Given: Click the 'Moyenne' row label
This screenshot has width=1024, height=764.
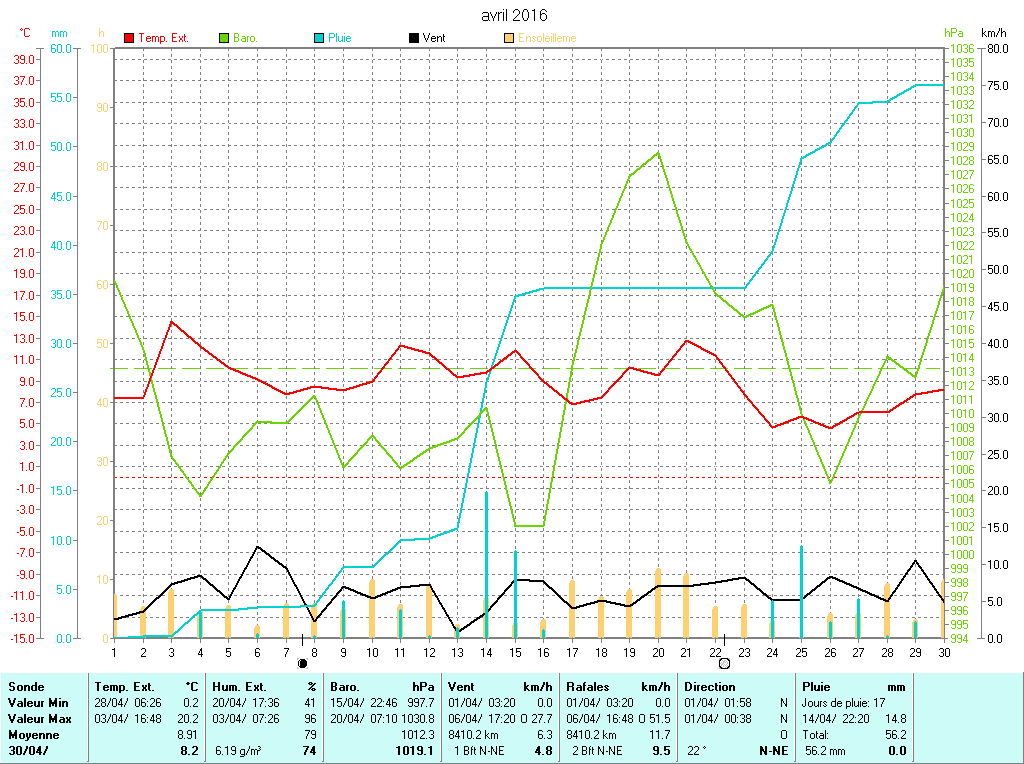Looking at the screenshot, I should pyautogui.click(x=32, y=734).
